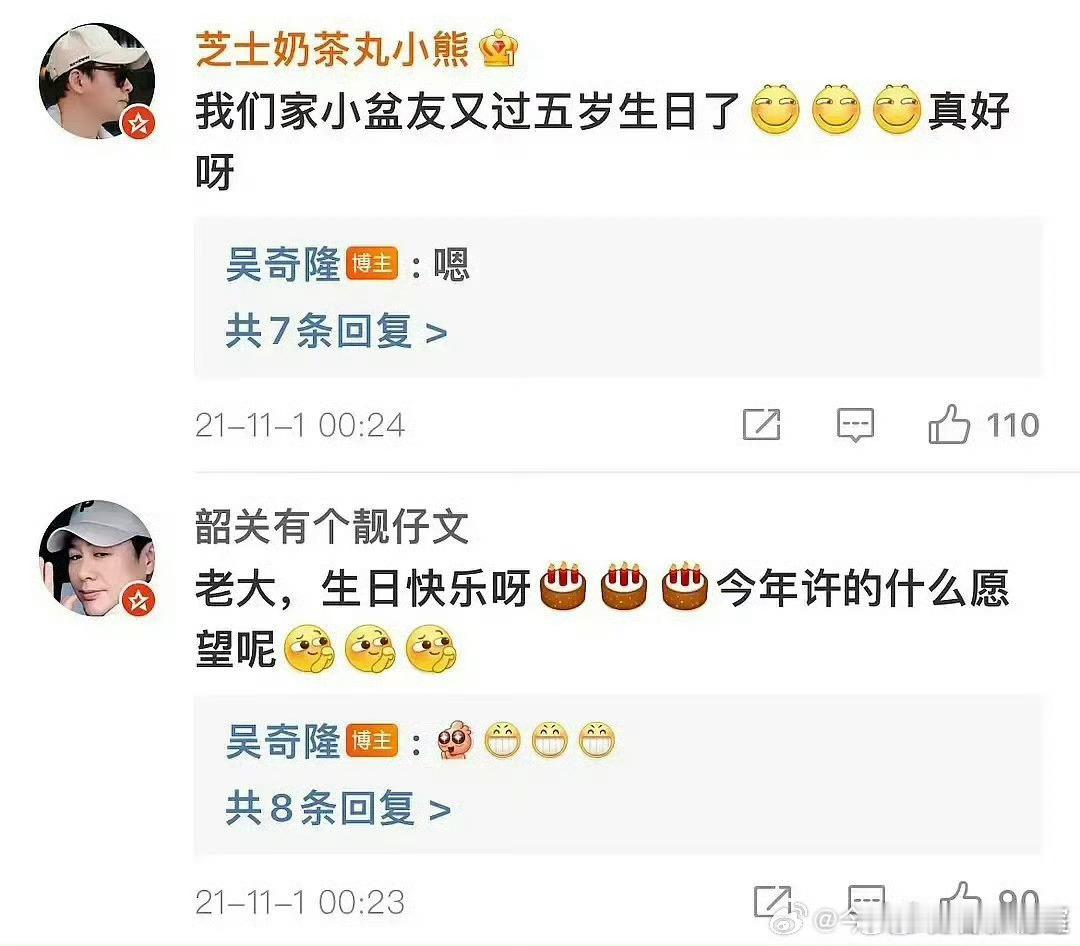The width and height of the screenshot is (1080, 946).
Task: Expand 共7条回复 replies
Action: (336, 331)
